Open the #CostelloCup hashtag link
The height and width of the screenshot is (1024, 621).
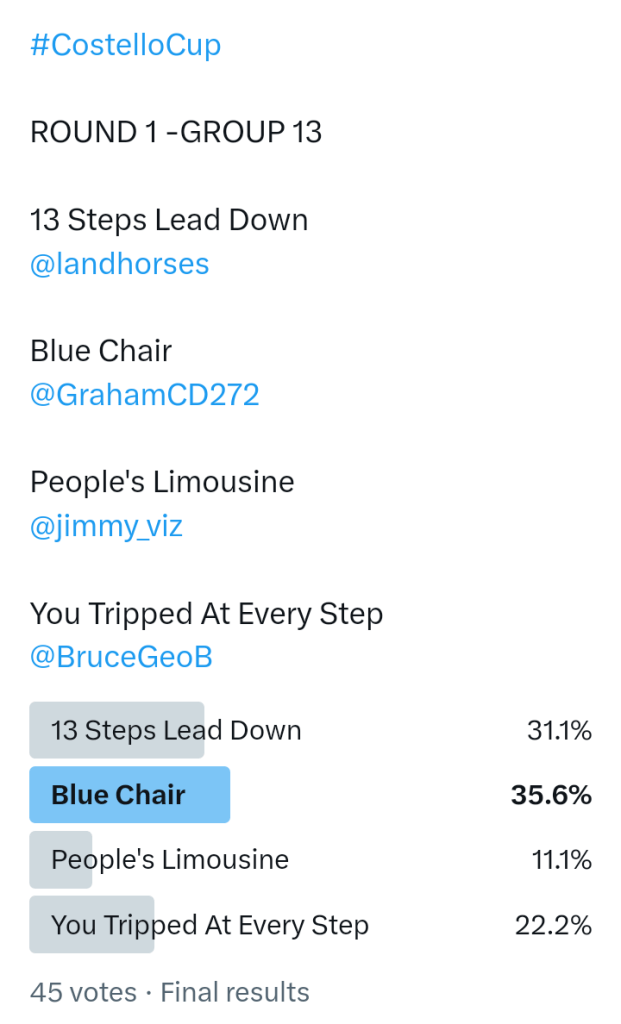pyautogui.click(x=126, y=45)
